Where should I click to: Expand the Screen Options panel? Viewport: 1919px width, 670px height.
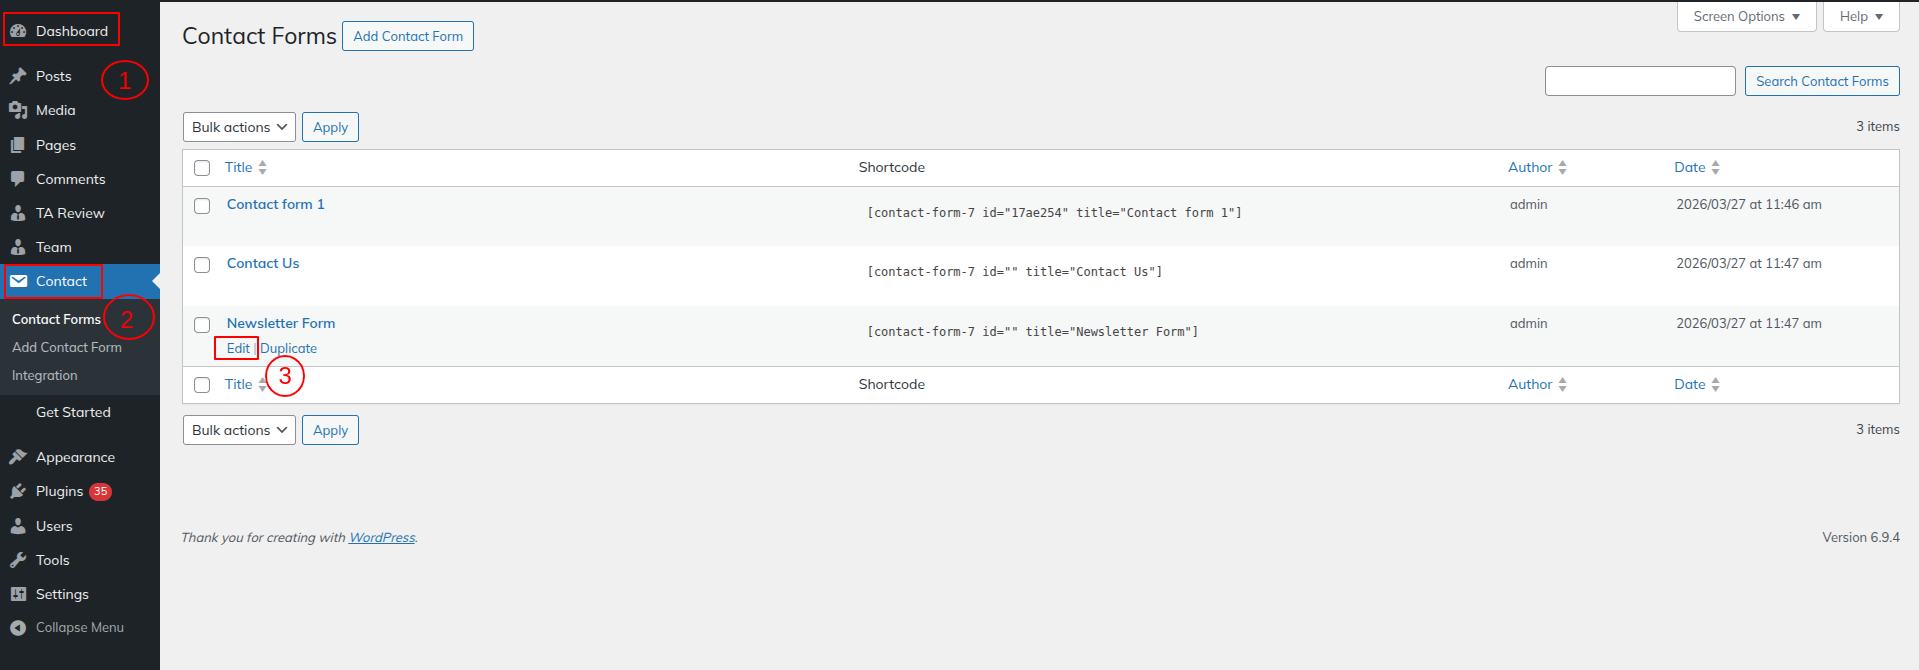pos(1746,17)
